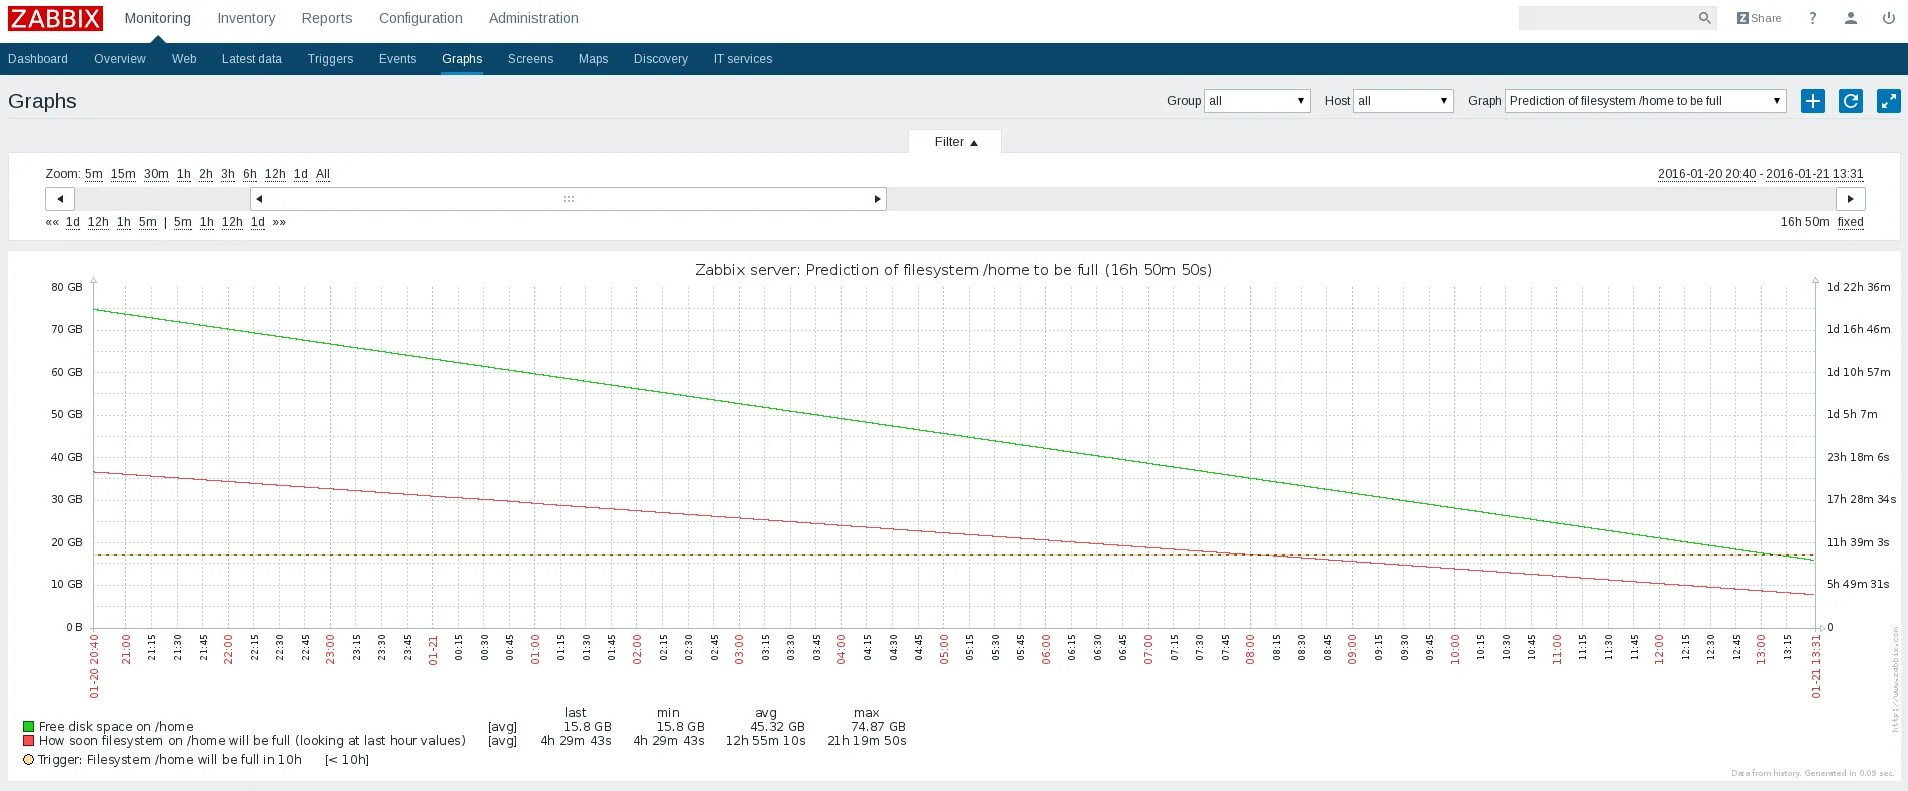Image resolution: width=1908 pixels, height=791 pixels.
Task: Click 'Free disk space on /home' legend
Action: pyautogui.click(x=116, y=727)
